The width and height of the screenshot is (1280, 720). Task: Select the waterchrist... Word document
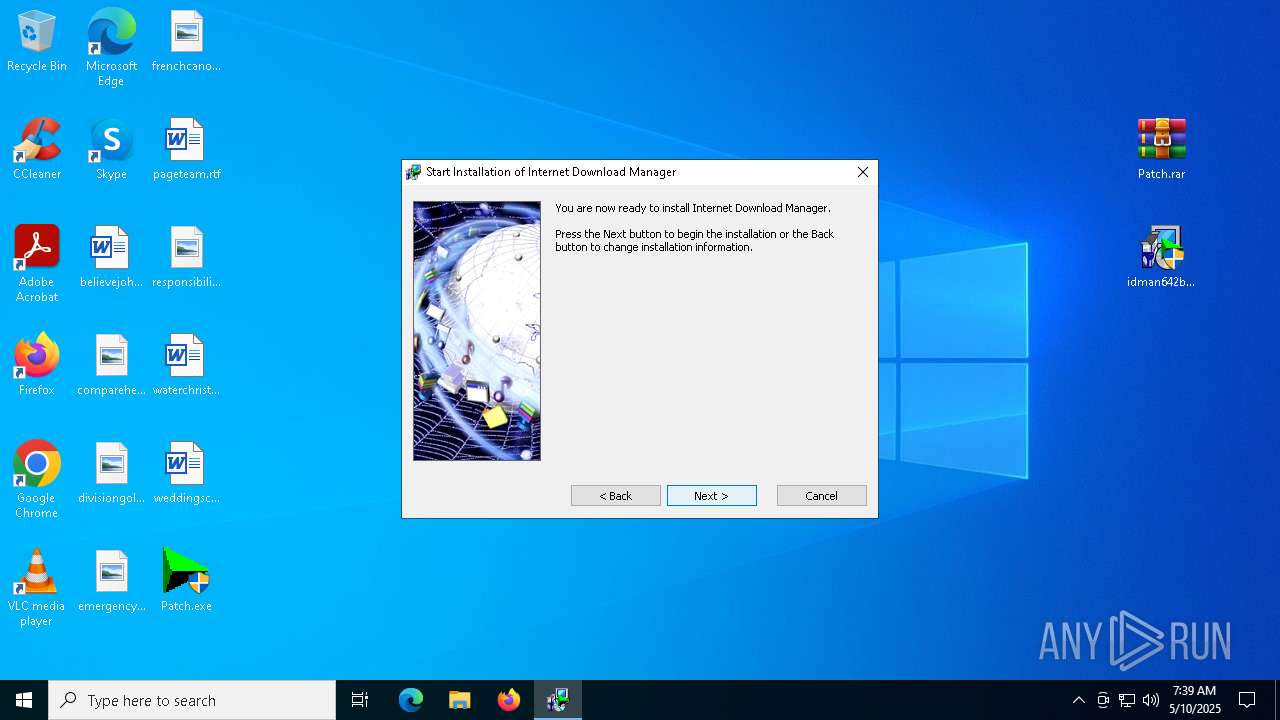(x=186, y=365)
